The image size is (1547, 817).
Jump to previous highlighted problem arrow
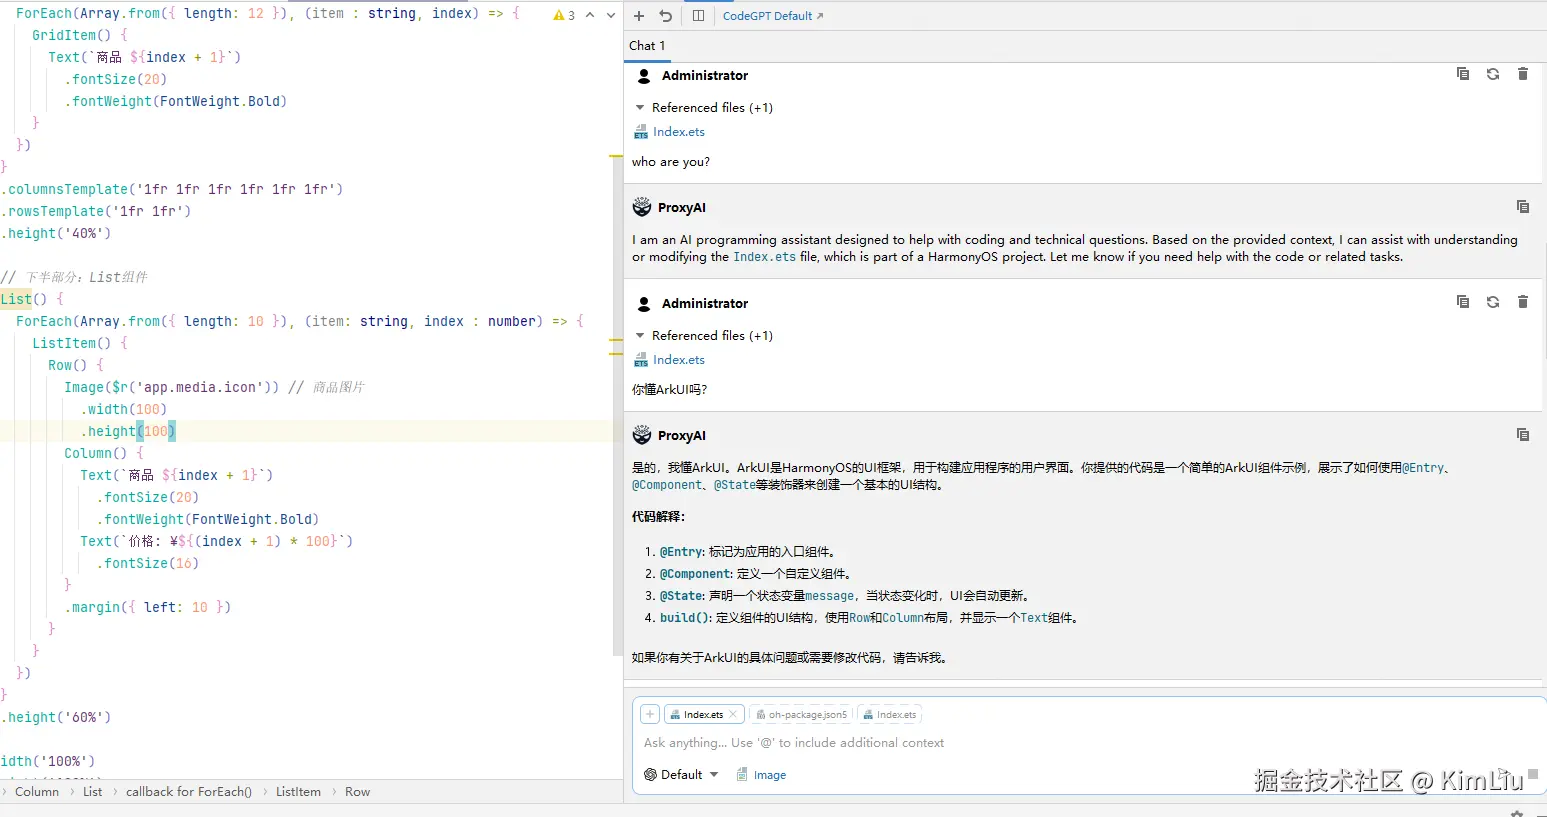(590, 15)
